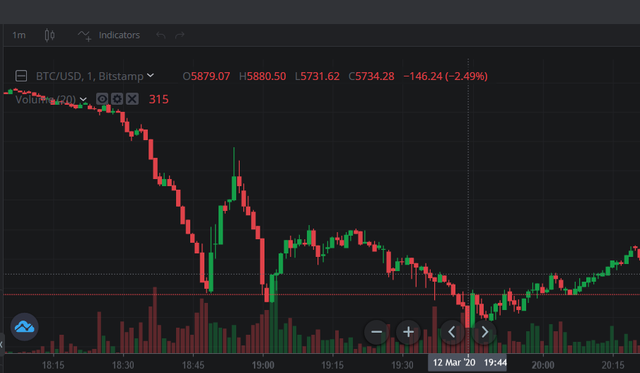Open the Indicators menu
The image size is (640, 373).
tap(109, 35)
